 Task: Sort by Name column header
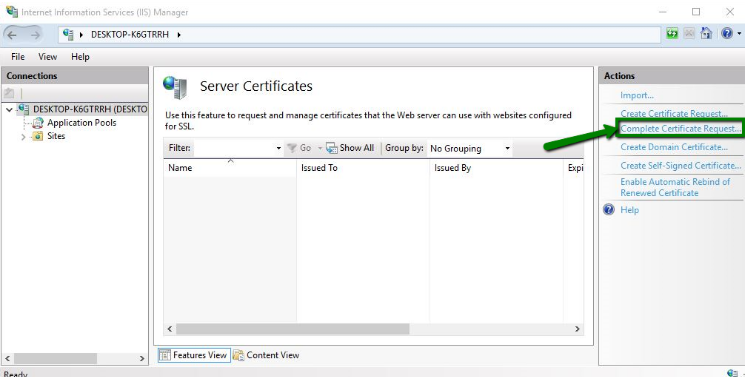229,168
